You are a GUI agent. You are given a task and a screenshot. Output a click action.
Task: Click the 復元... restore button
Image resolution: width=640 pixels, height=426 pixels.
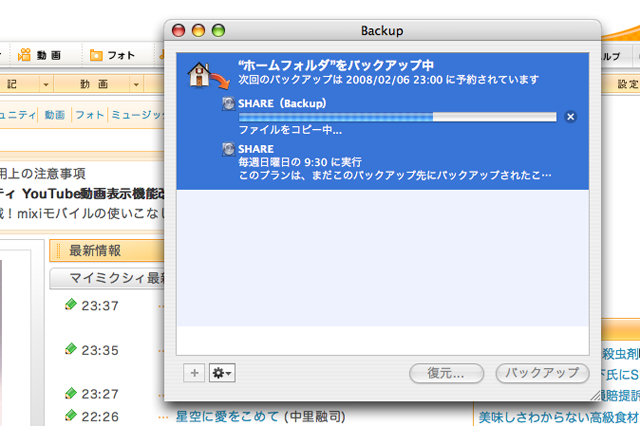pyautogui.click(x=446, y=373)
